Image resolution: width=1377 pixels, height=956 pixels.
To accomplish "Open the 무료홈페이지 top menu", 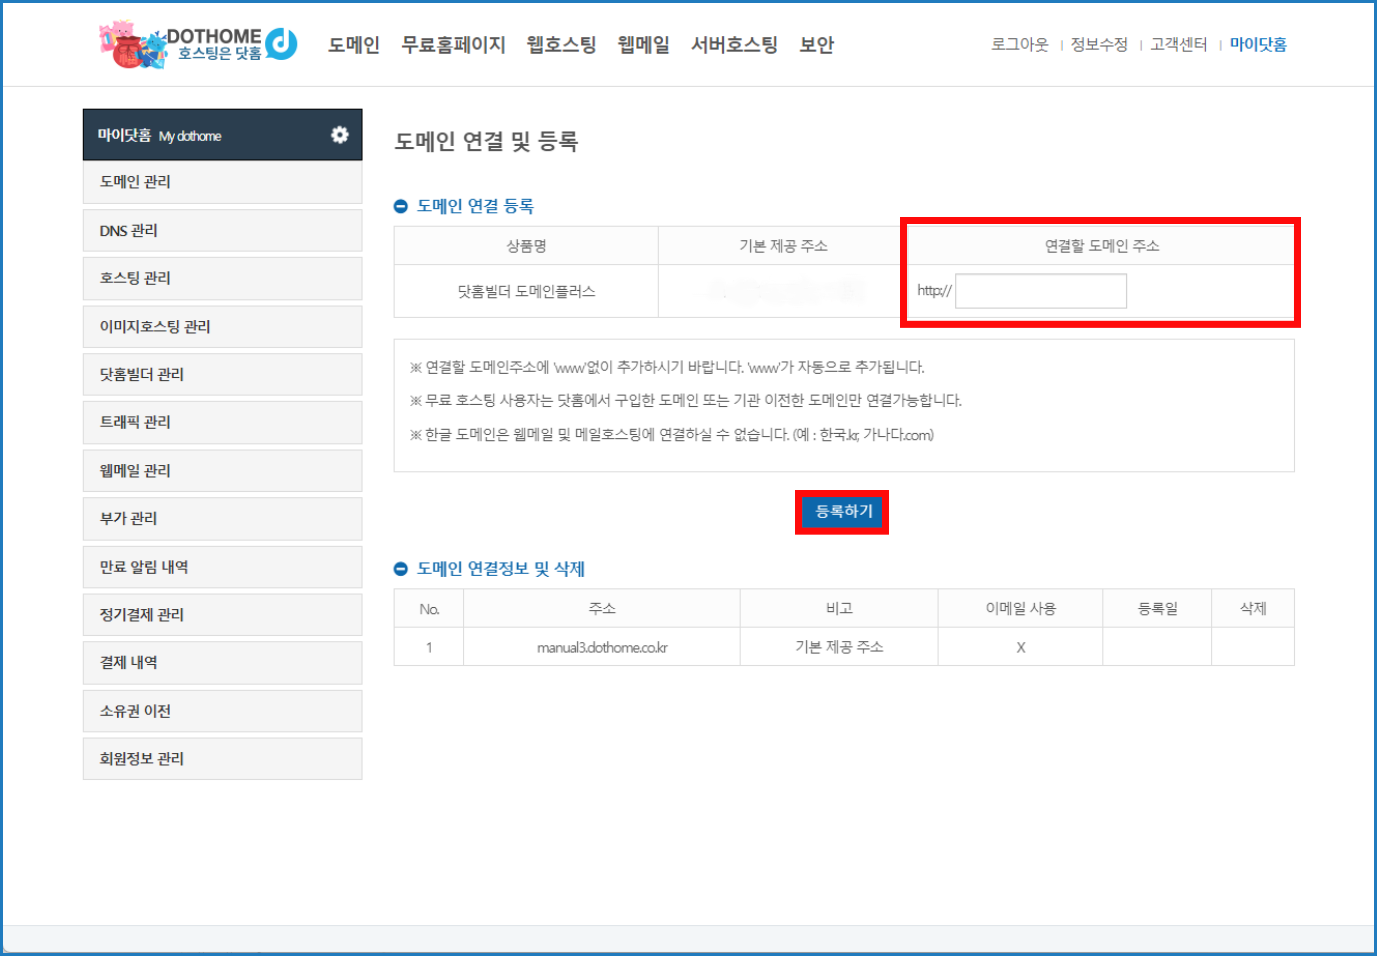I will pos(453,45).
